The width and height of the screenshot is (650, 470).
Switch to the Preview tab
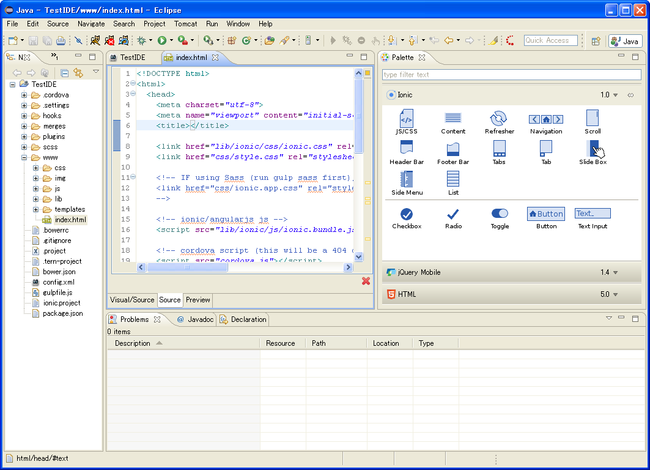pos(198,300)
